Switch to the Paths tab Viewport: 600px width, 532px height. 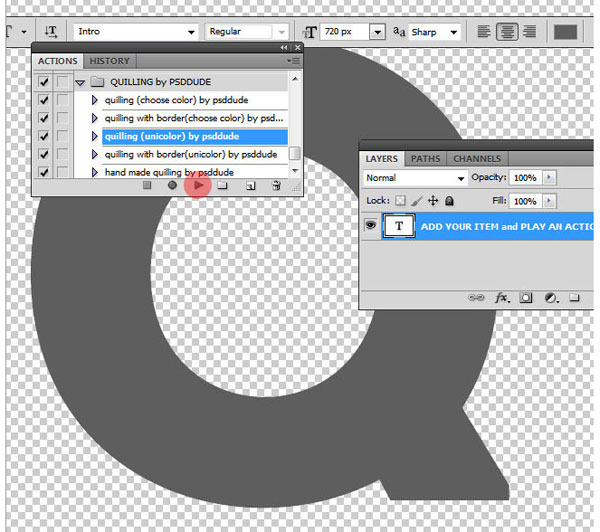tap(426, 158)
